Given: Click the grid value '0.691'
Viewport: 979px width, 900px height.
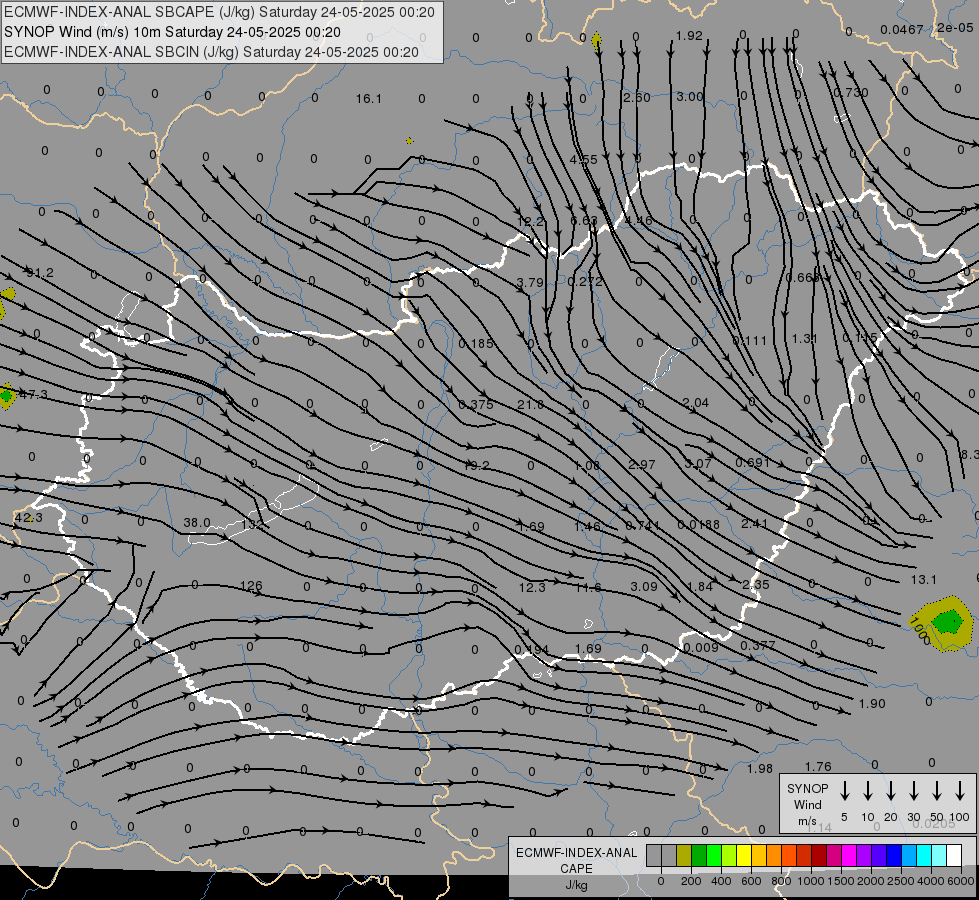Looking at the screenshot, I should 752,463.
